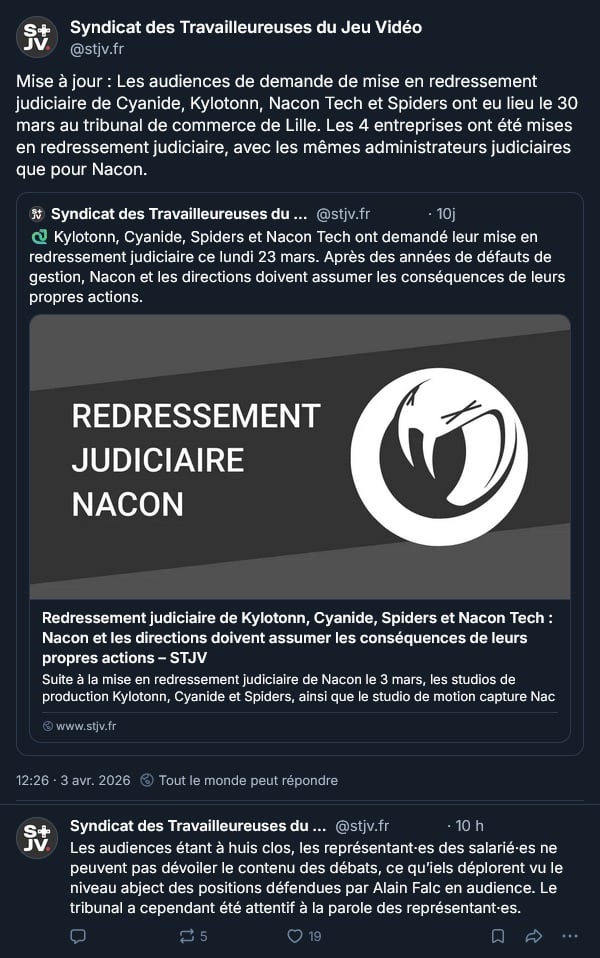This screenshot has width=600, height=958.
Task: Click the @stjv.fr handle under main author
Action: (x=97, y=49)
